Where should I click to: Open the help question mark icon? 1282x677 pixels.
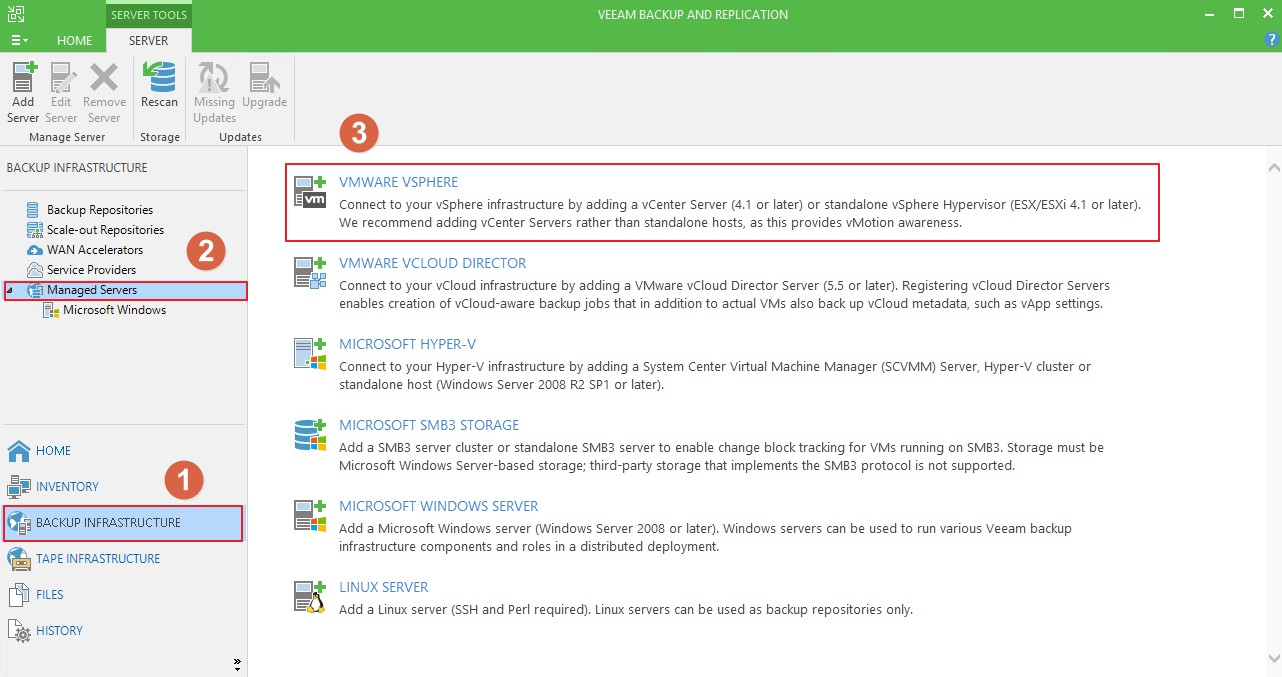click(x=1271, y=40)
